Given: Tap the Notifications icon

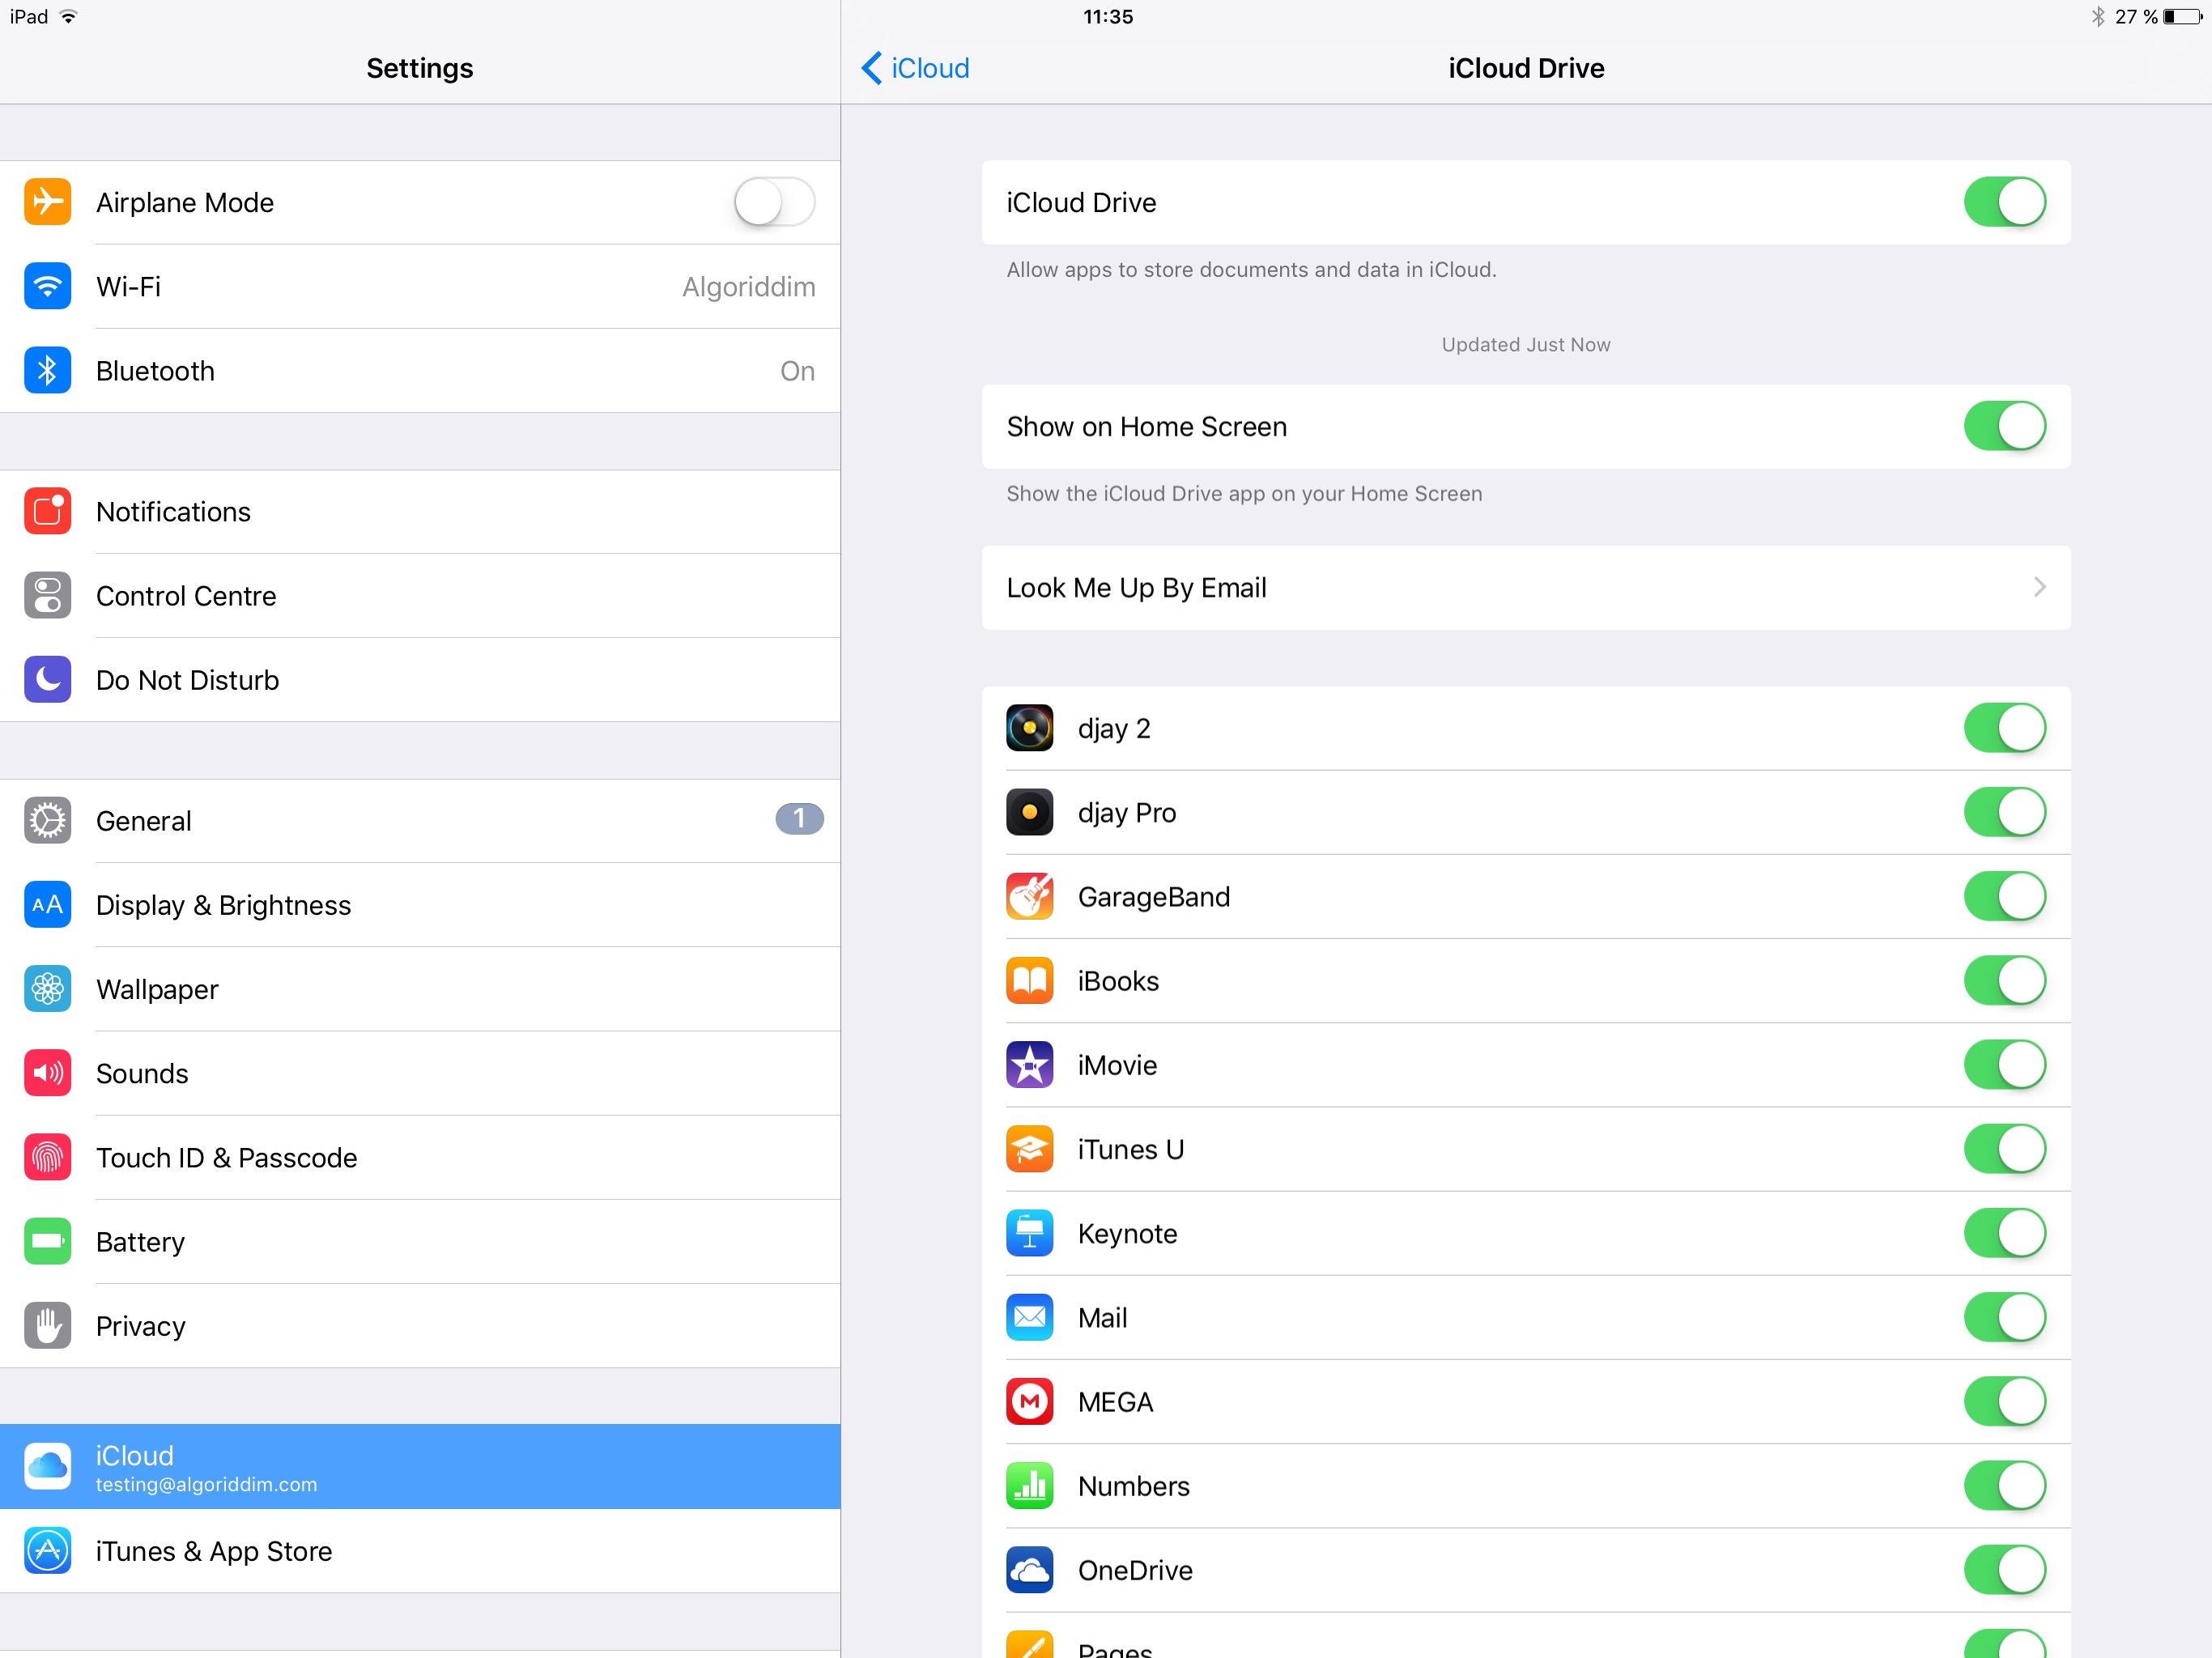Looking at the screenshot, I should pyautogui.click(x=47, y=511).
